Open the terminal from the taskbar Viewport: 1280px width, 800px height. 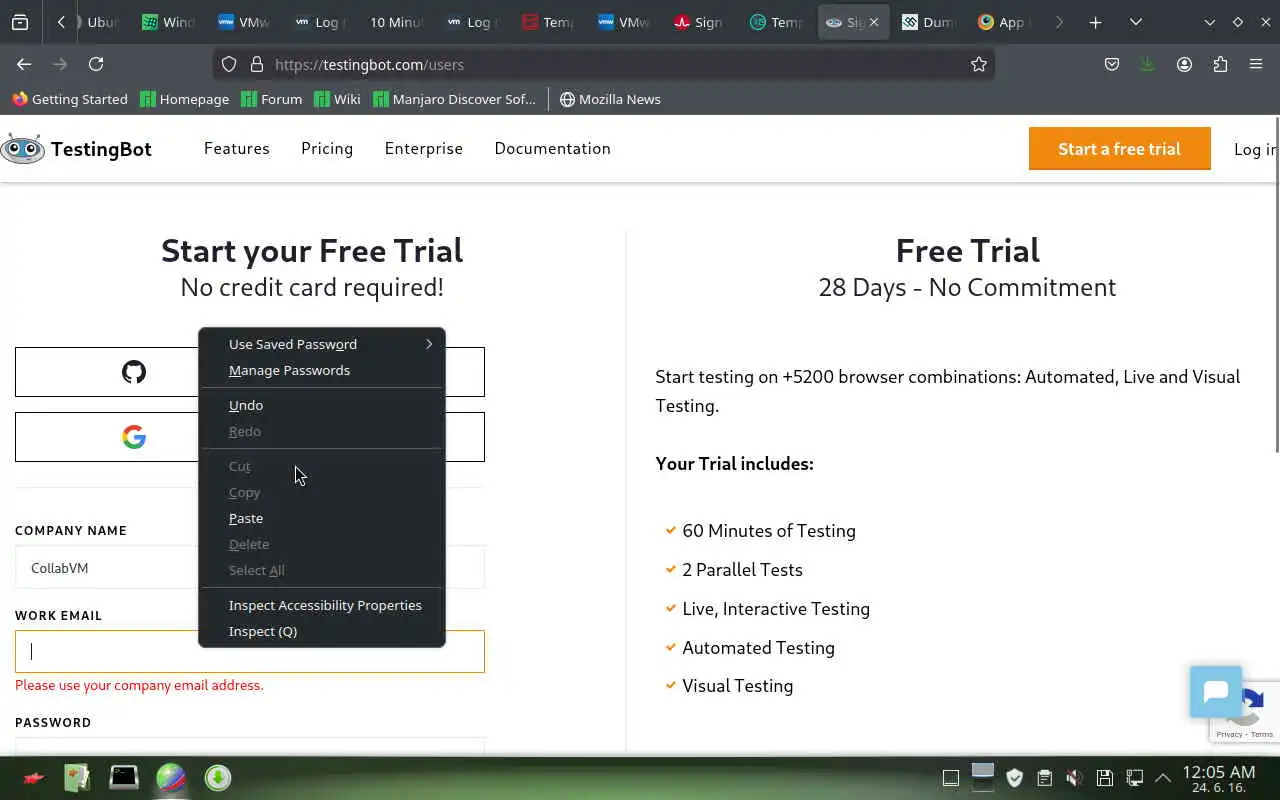(124, 778)
